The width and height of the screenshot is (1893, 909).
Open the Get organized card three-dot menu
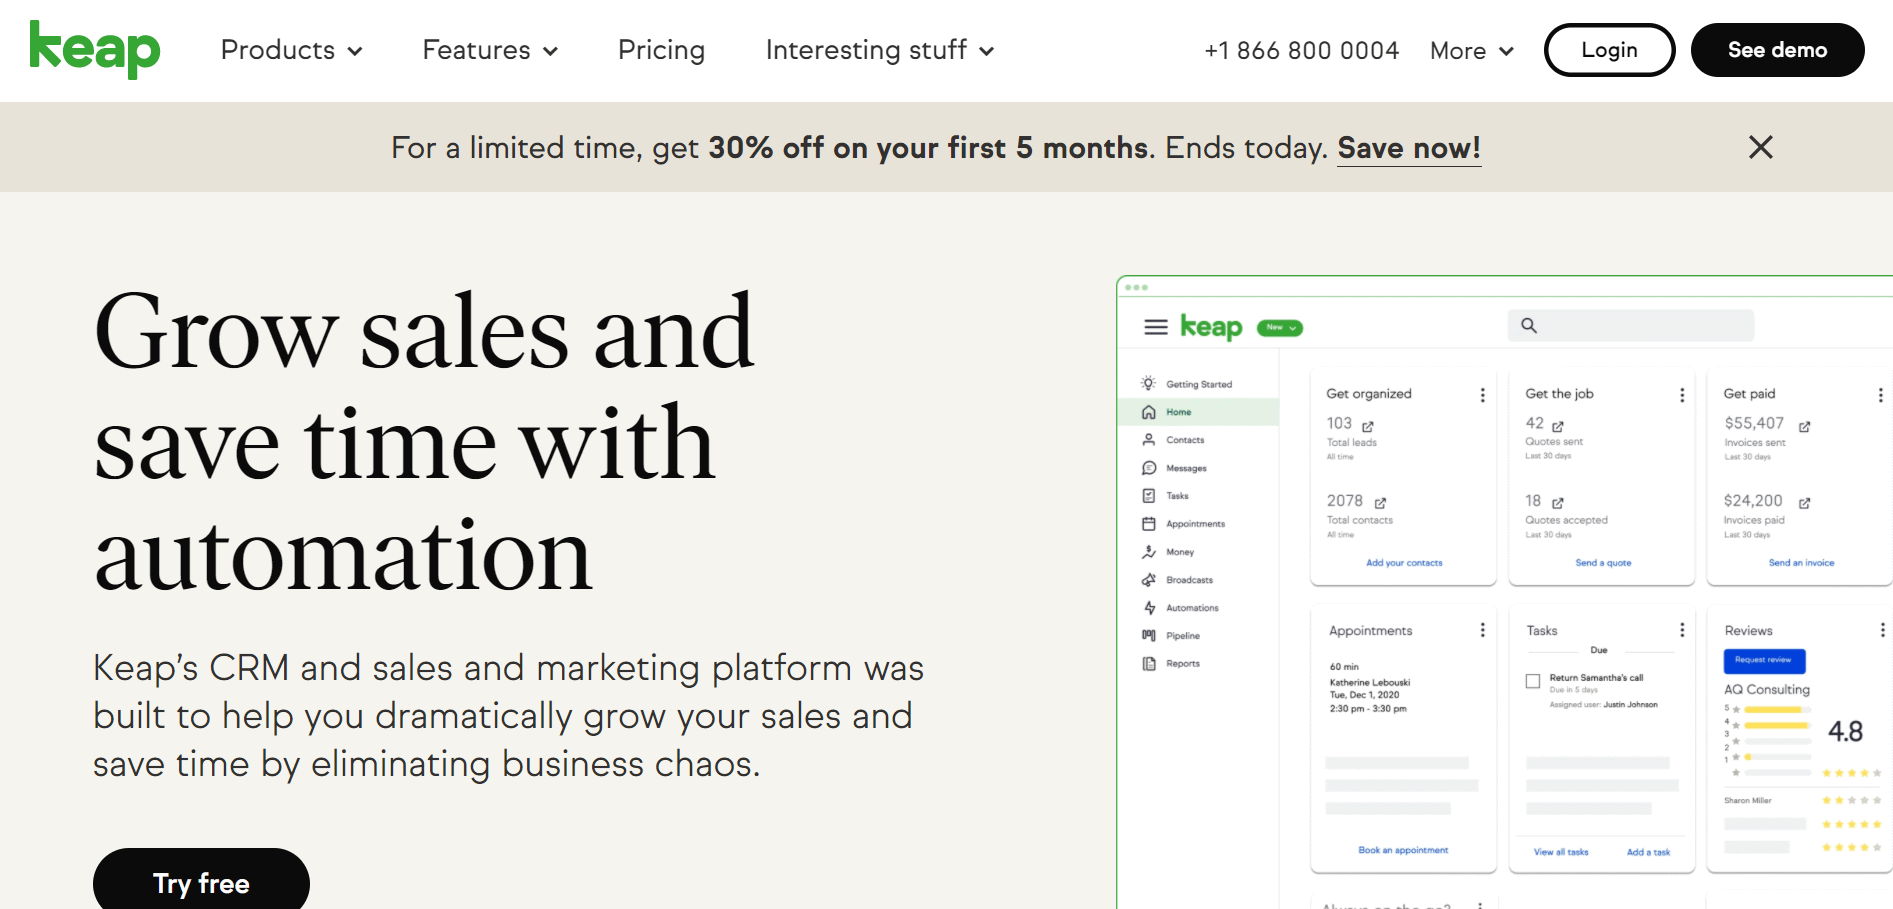coord(1482,395)
